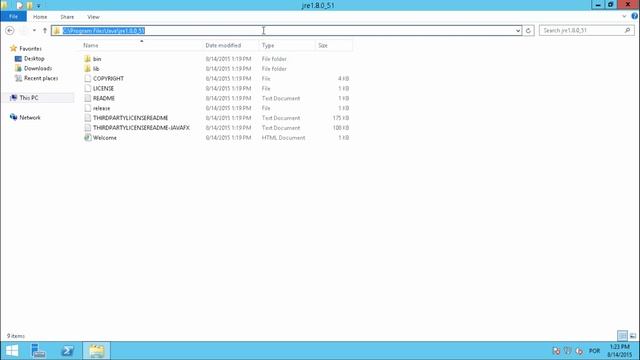This screenshot has height=360, width=640.
Task: Select Network in the navigation pane
Action: [x=25, y=117]
